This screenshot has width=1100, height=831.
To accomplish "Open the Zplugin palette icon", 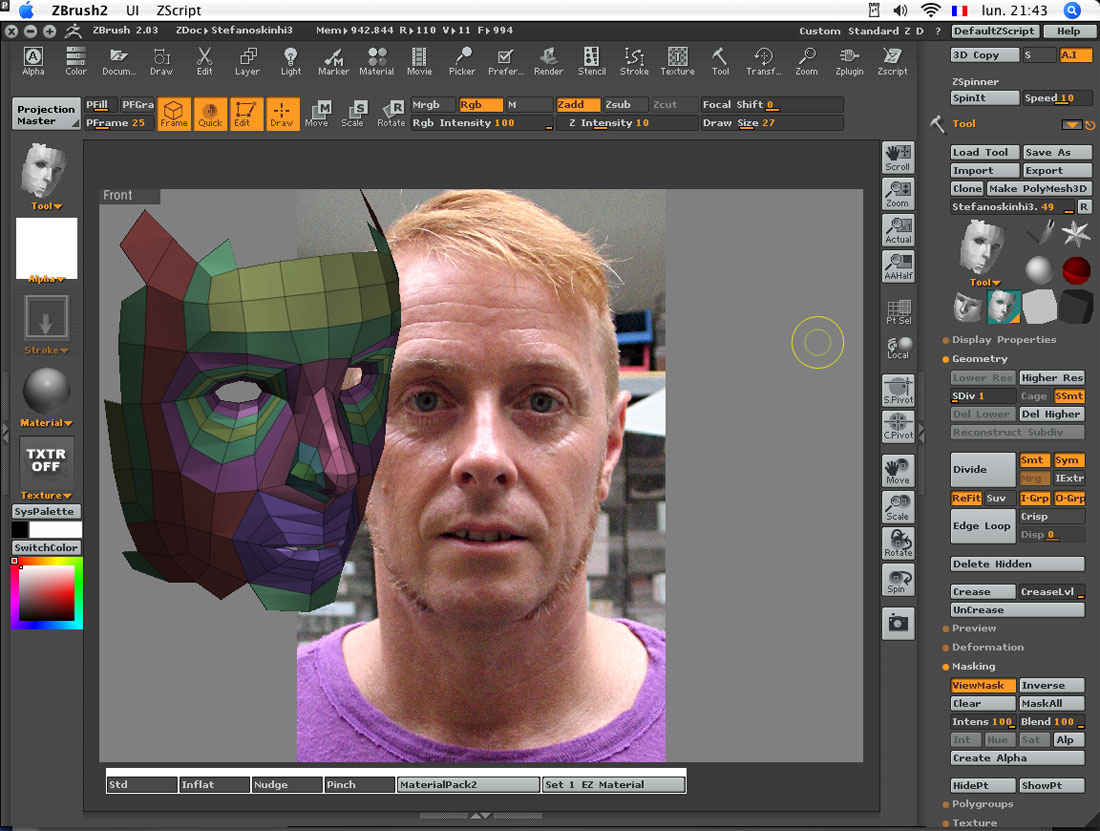I will click(x=850, y=61).
